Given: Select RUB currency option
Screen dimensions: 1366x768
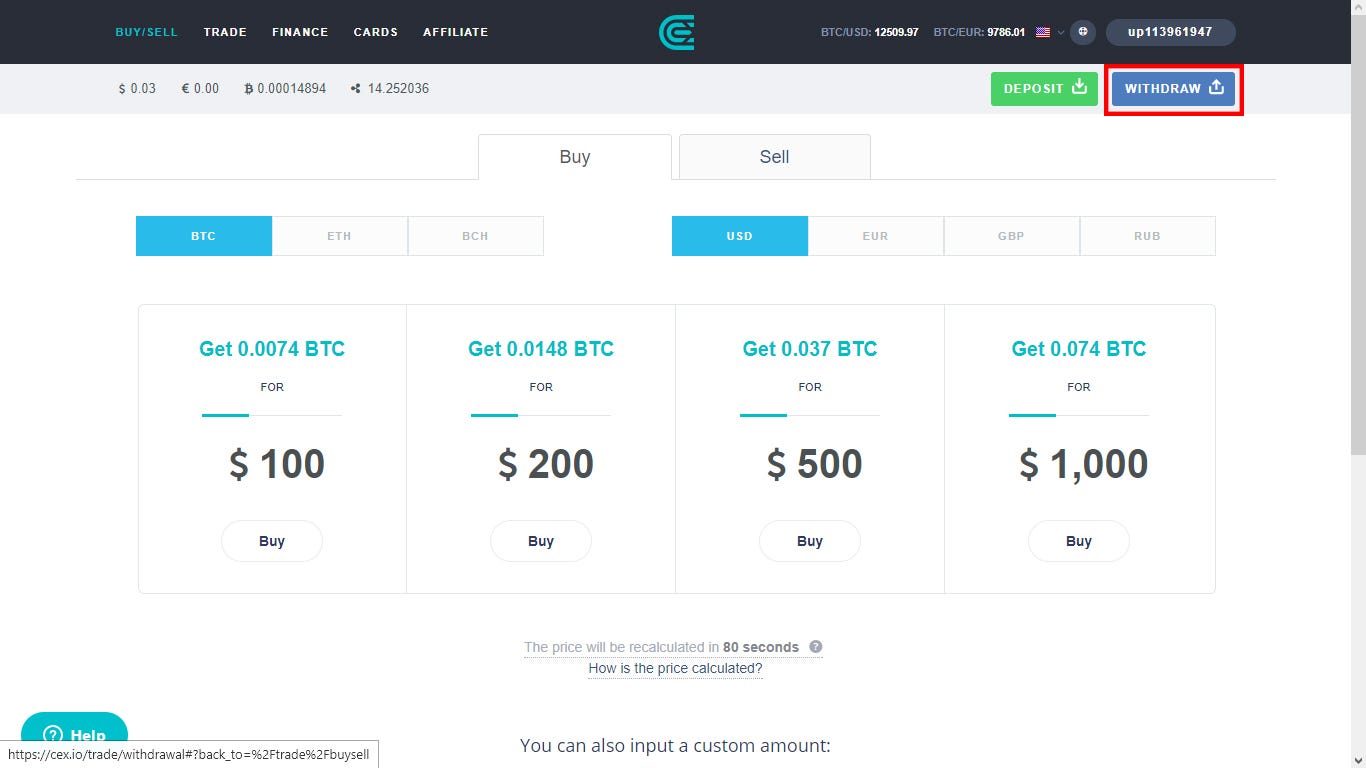Looking at the screenshot, I should point(1147,236).
